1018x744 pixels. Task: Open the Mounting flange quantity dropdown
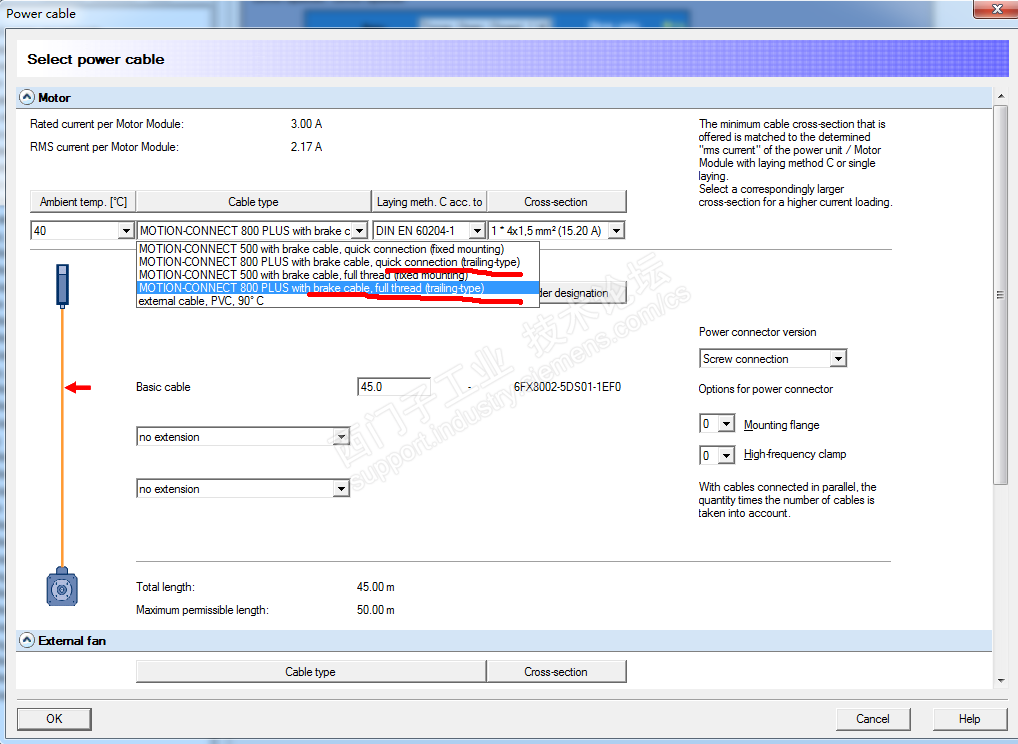coord(726,424)
